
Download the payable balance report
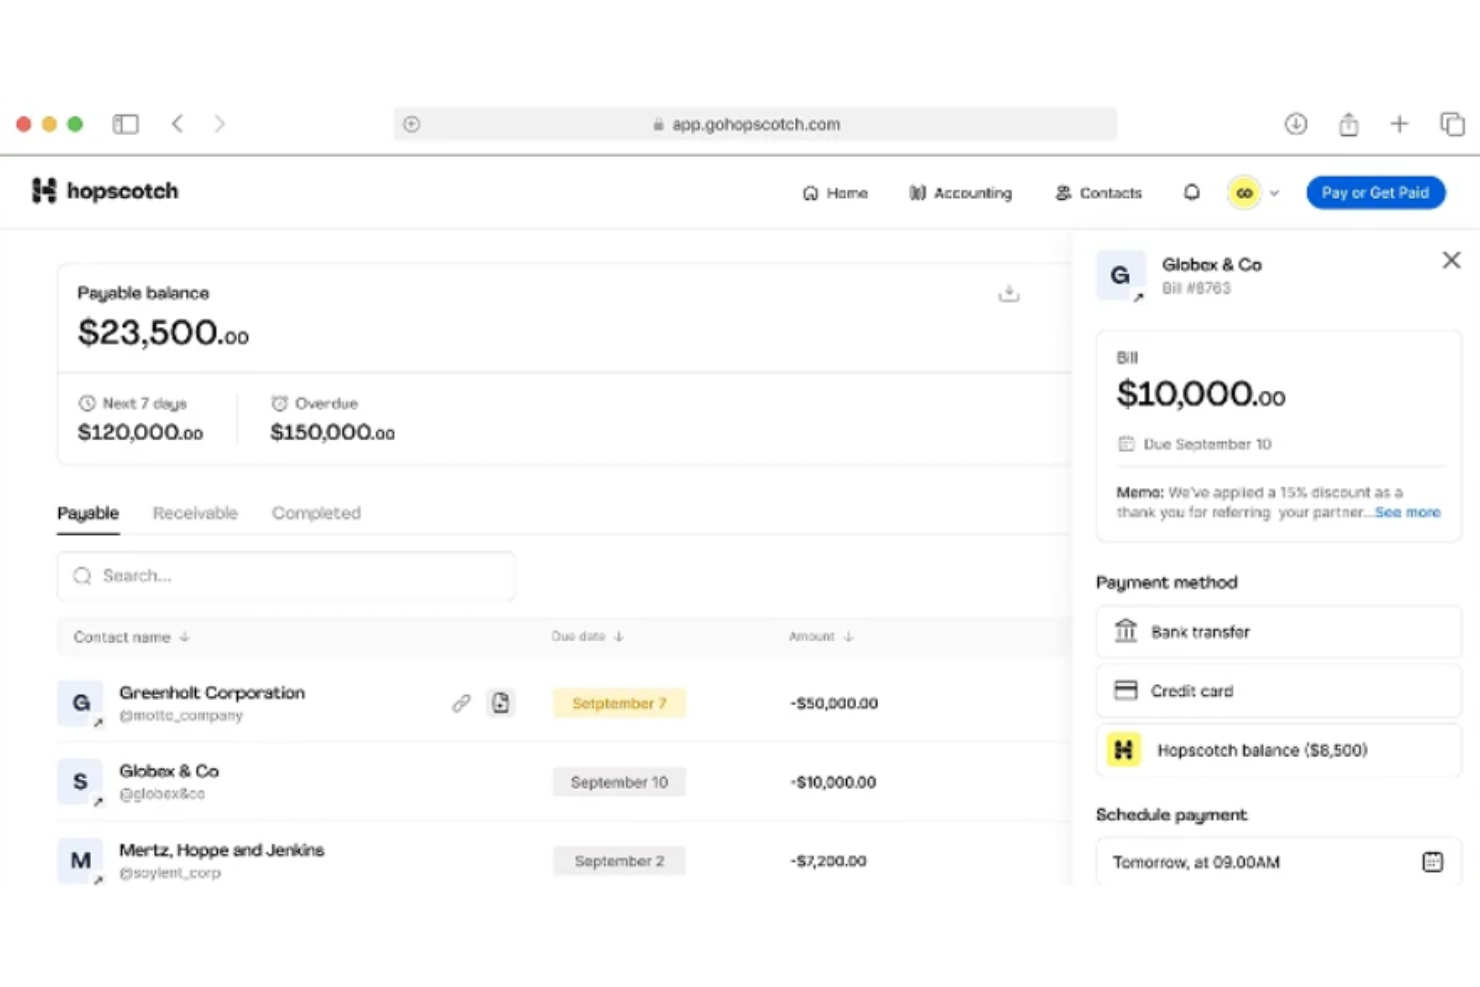[x=1008, y=293]
